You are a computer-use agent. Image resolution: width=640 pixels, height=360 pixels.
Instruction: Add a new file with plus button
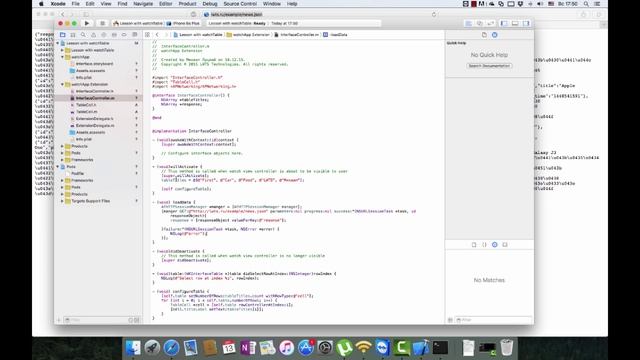tap(59, 320)
